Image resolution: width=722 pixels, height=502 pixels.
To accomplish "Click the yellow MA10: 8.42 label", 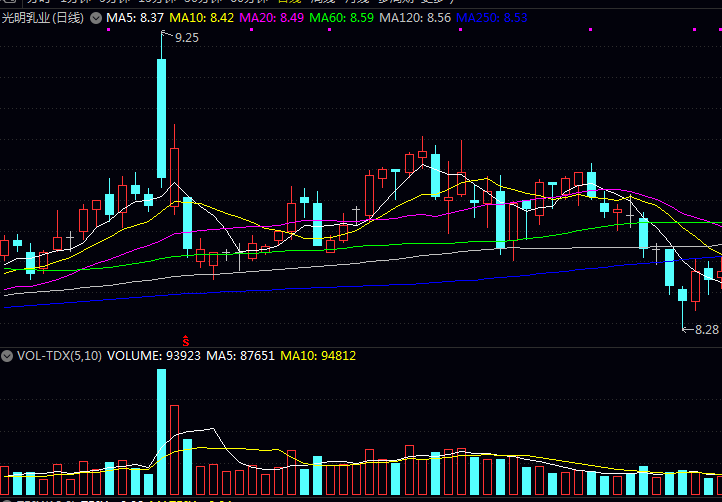I will coord(202,18).
